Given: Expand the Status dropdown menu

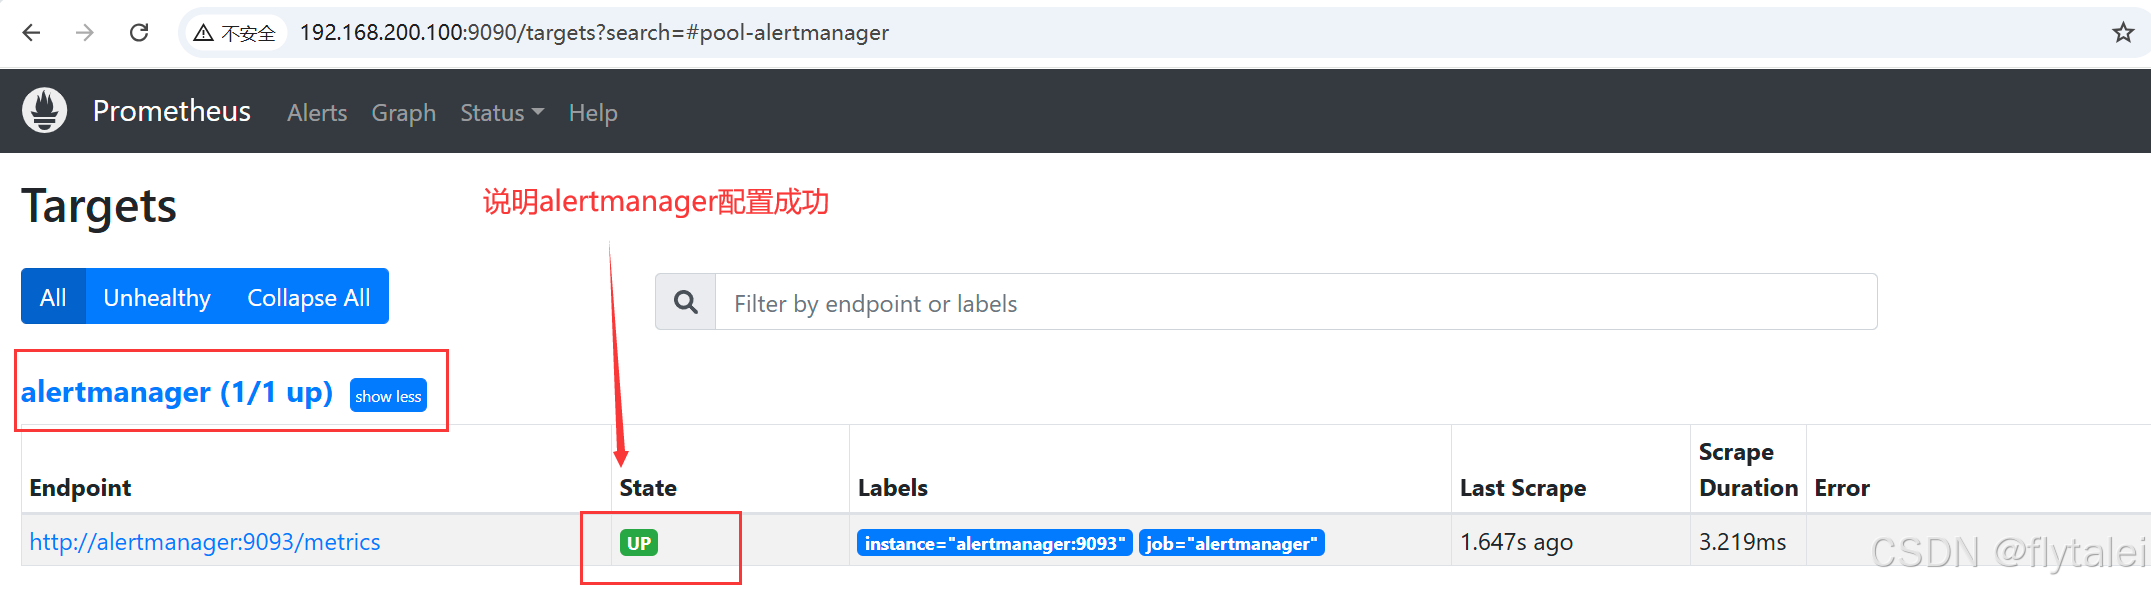Looking at the screenshot, I should (502, 113).
